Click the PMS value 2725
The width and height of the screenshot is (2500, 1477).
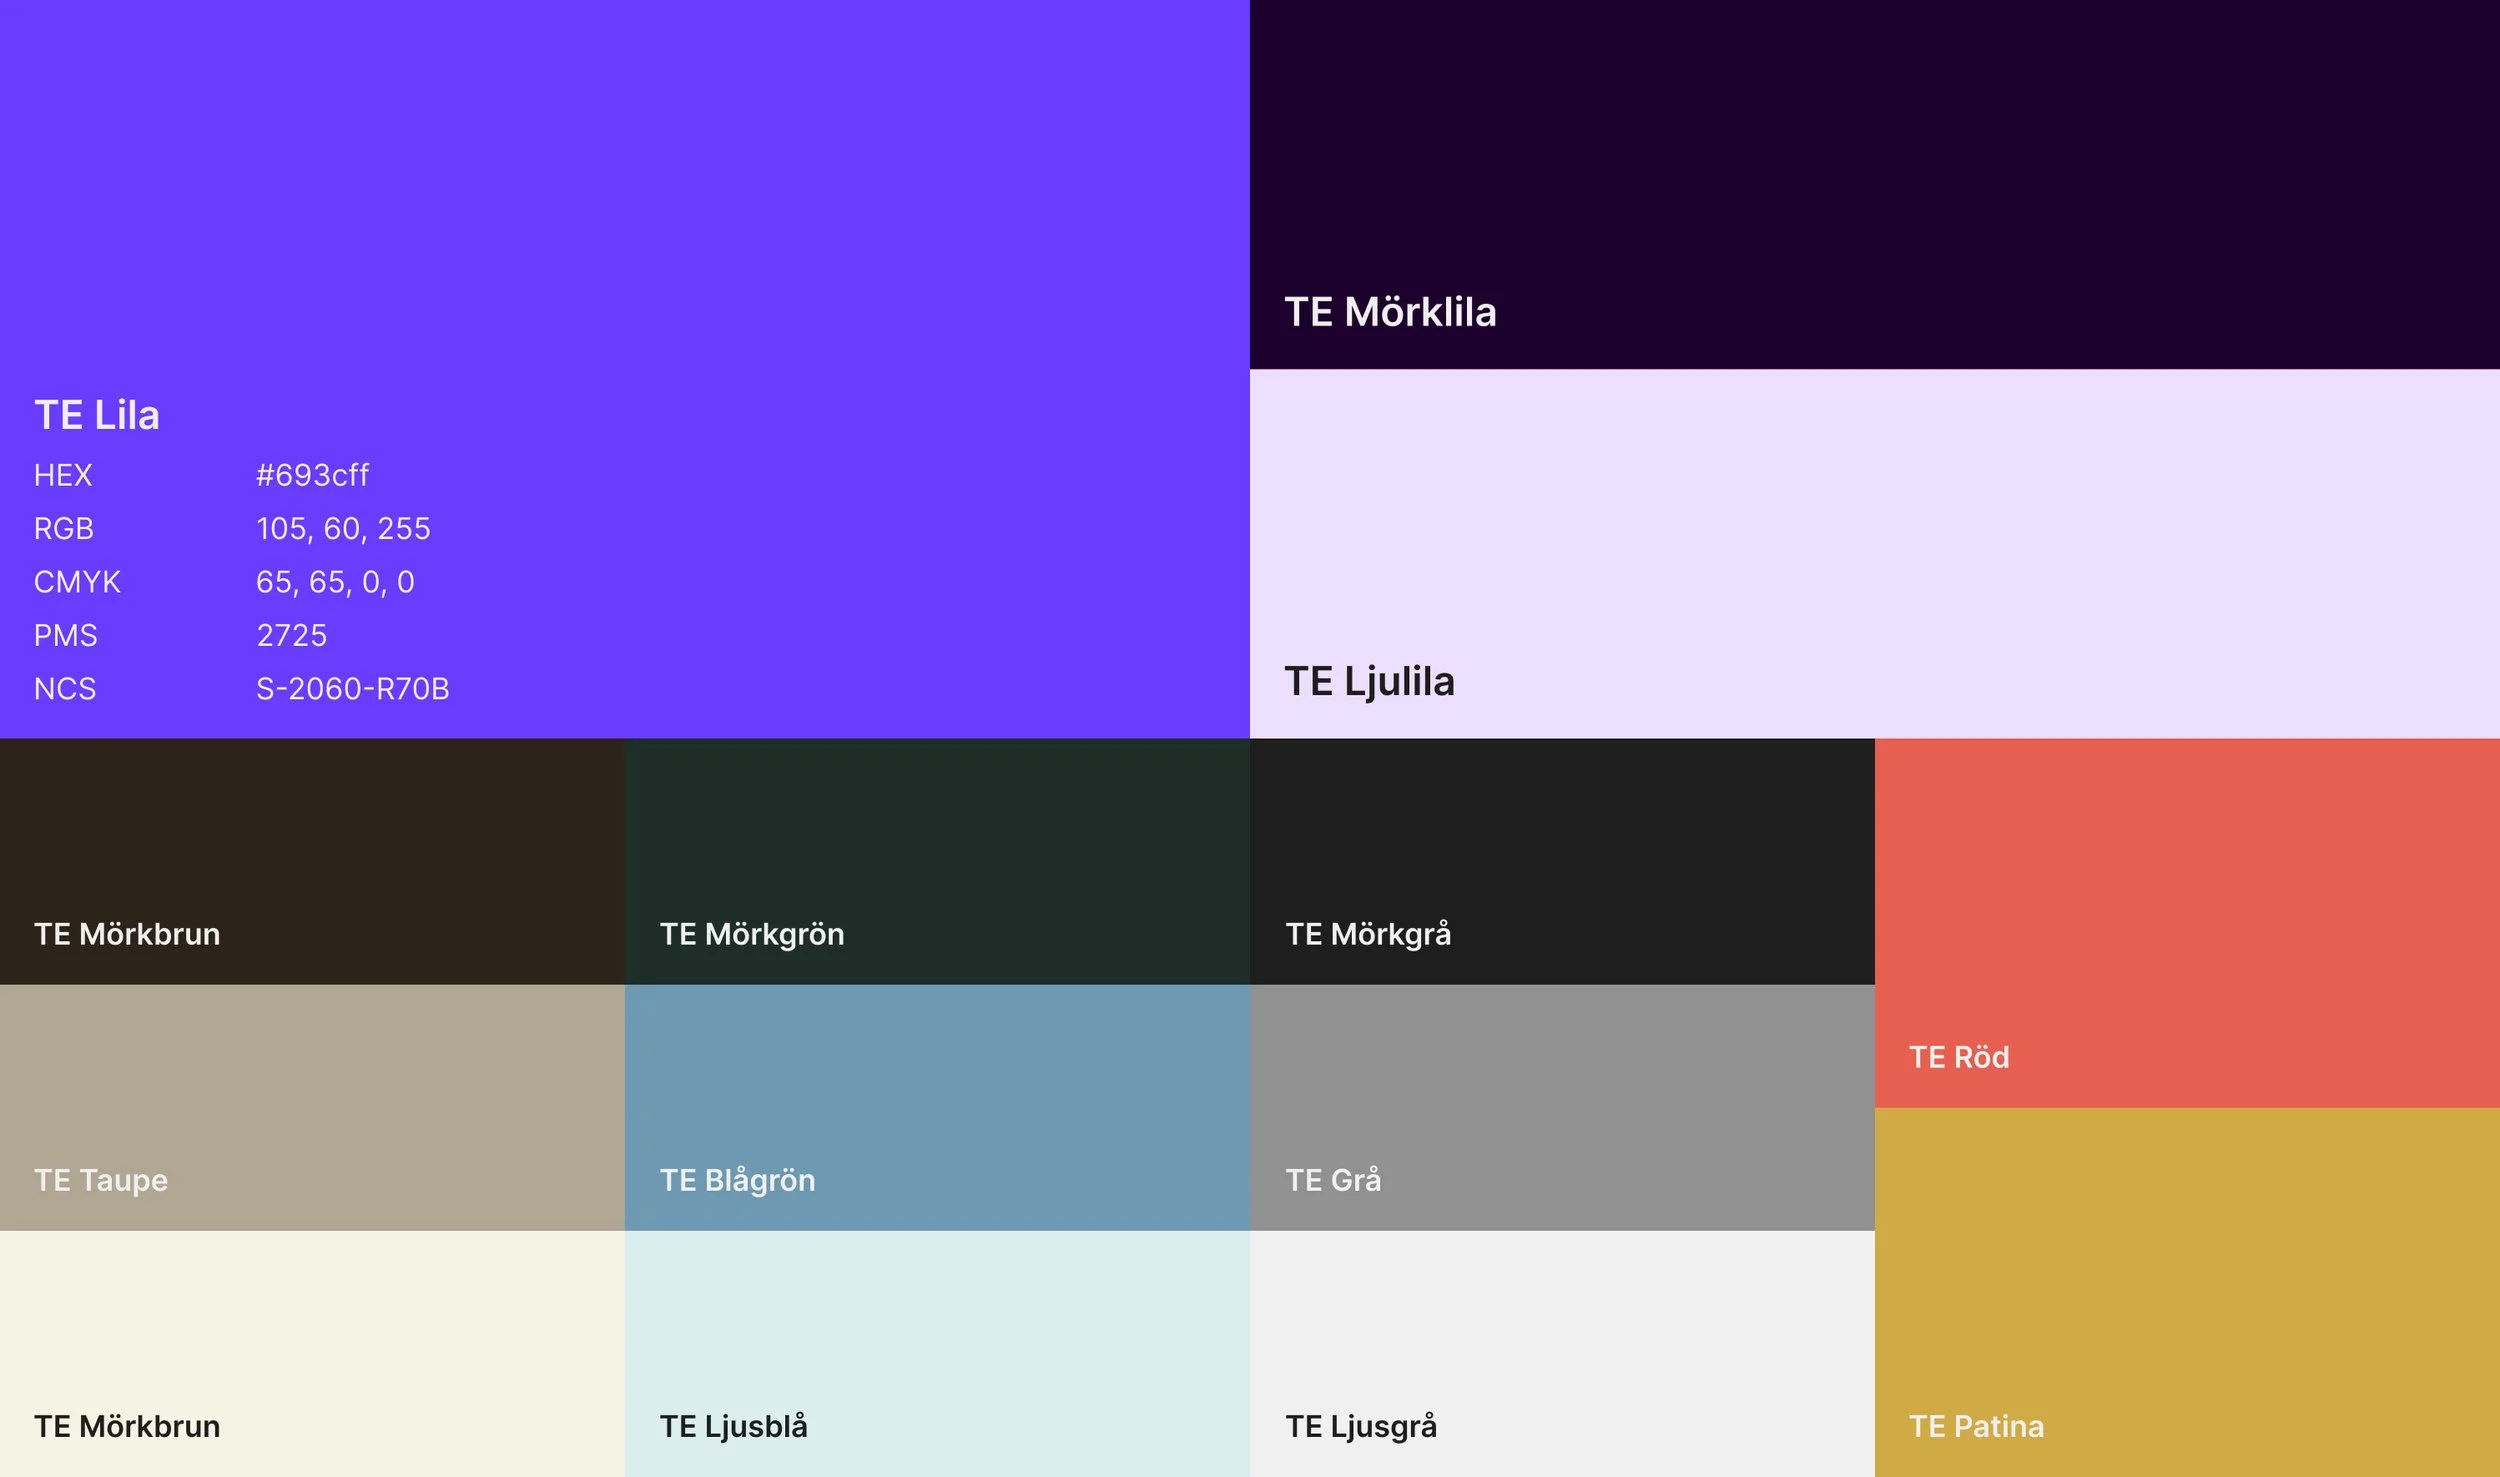pyautogui.click(x=292, y=635)
